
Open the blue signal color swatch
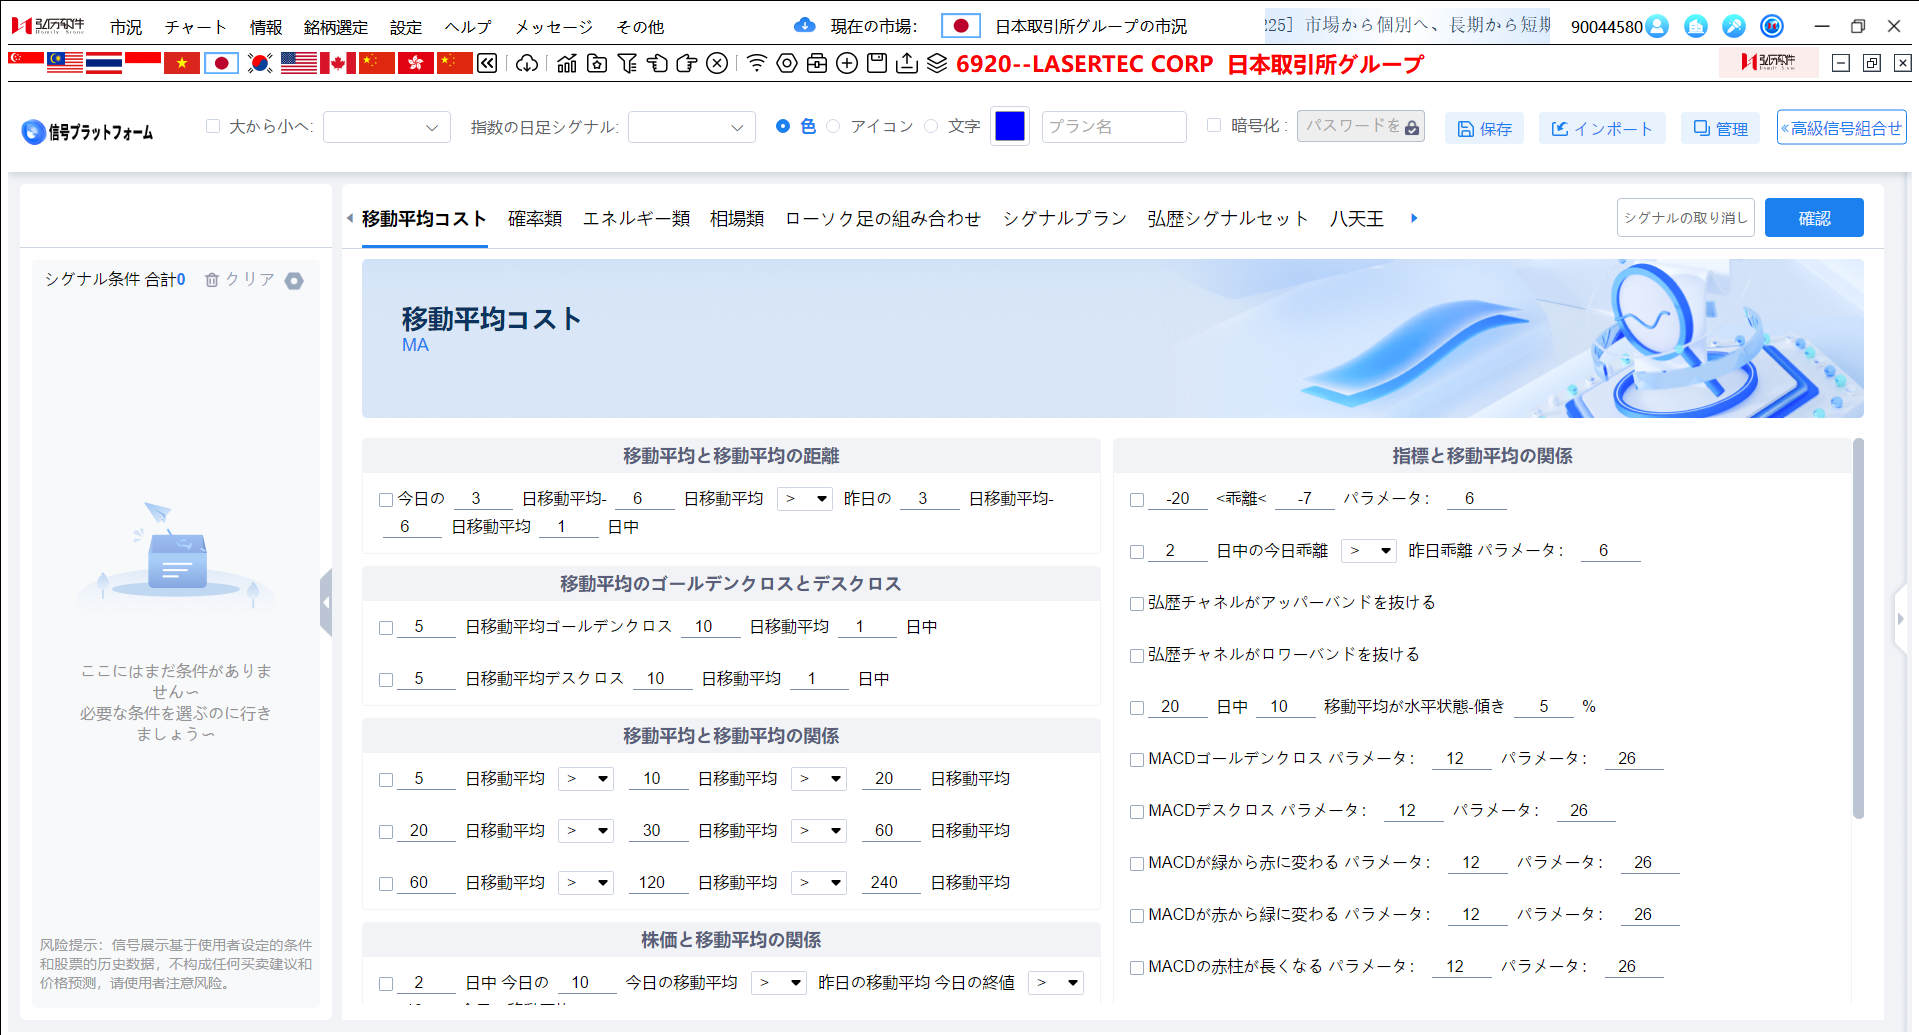[x=1010, y=127]
